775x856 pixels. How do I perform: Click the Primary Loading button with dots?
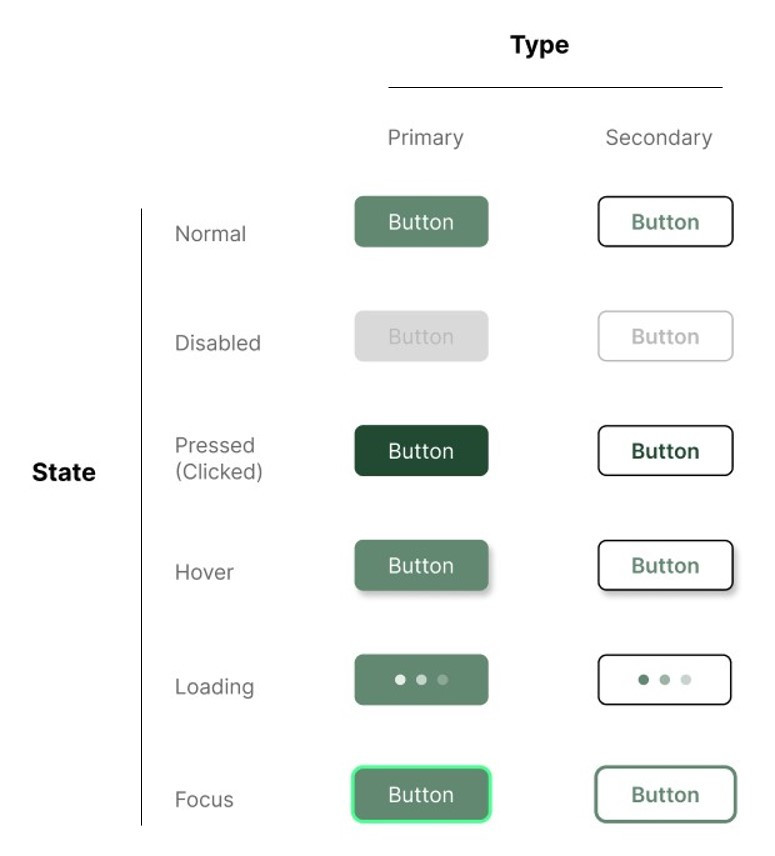coord(421,680)
